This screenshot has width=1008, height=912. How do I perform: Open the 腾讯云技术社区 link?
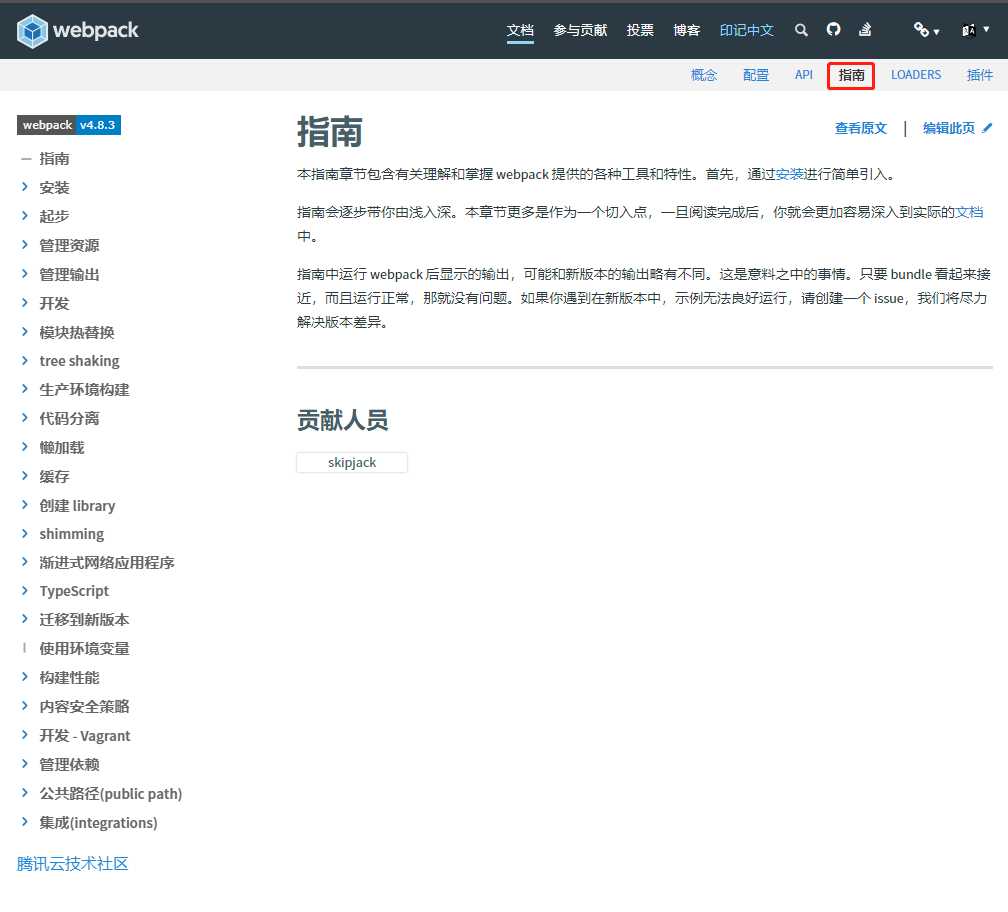click(73, 863)
